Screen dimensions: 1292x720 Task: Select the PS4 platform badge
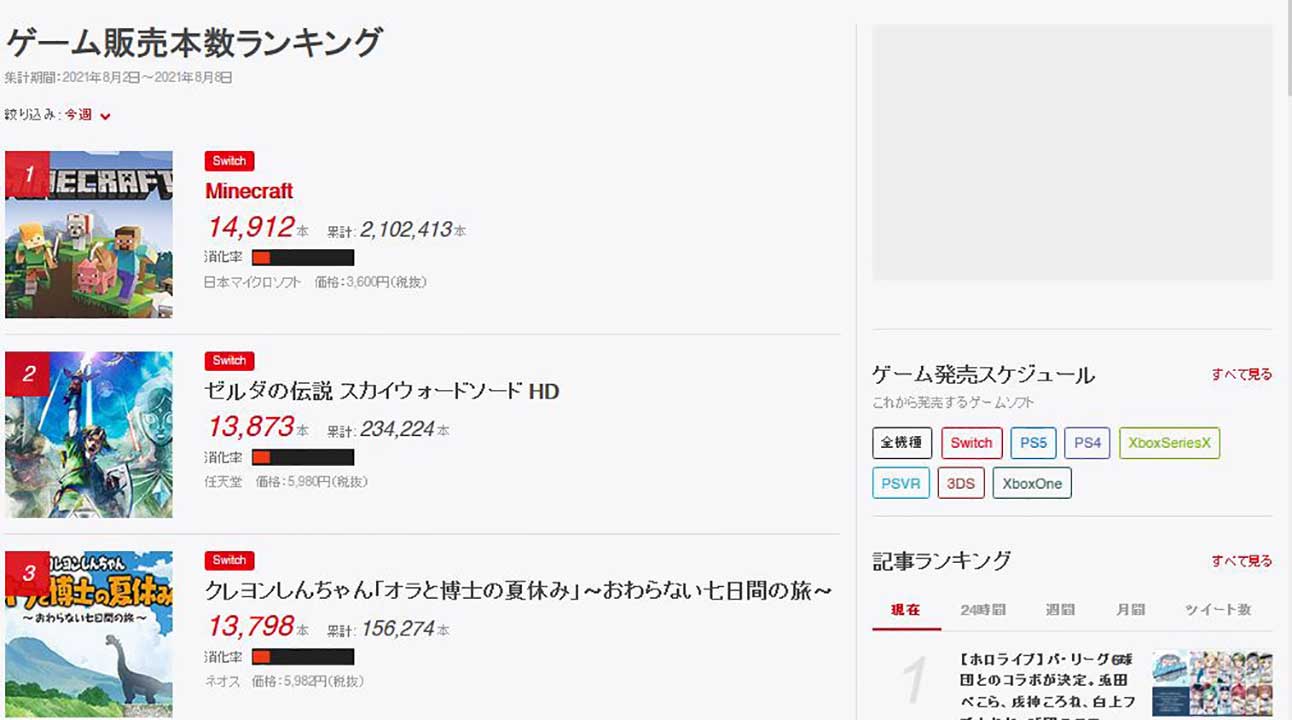[x=1086, y=443]
